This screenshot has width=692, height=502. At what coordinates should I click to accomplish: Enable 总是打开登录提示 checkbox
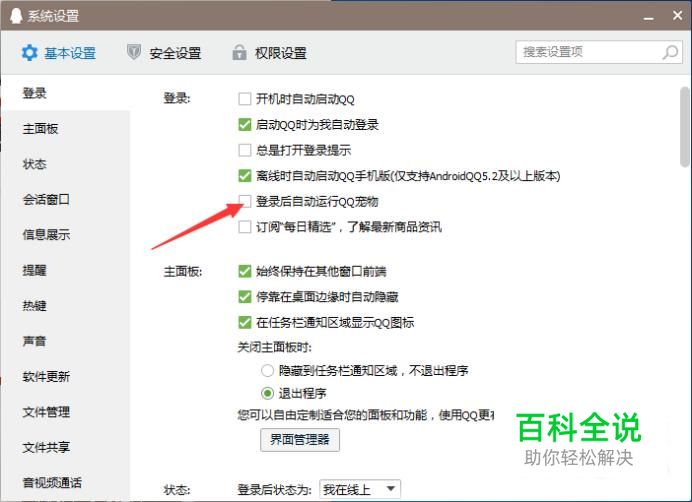coord(244,150)
